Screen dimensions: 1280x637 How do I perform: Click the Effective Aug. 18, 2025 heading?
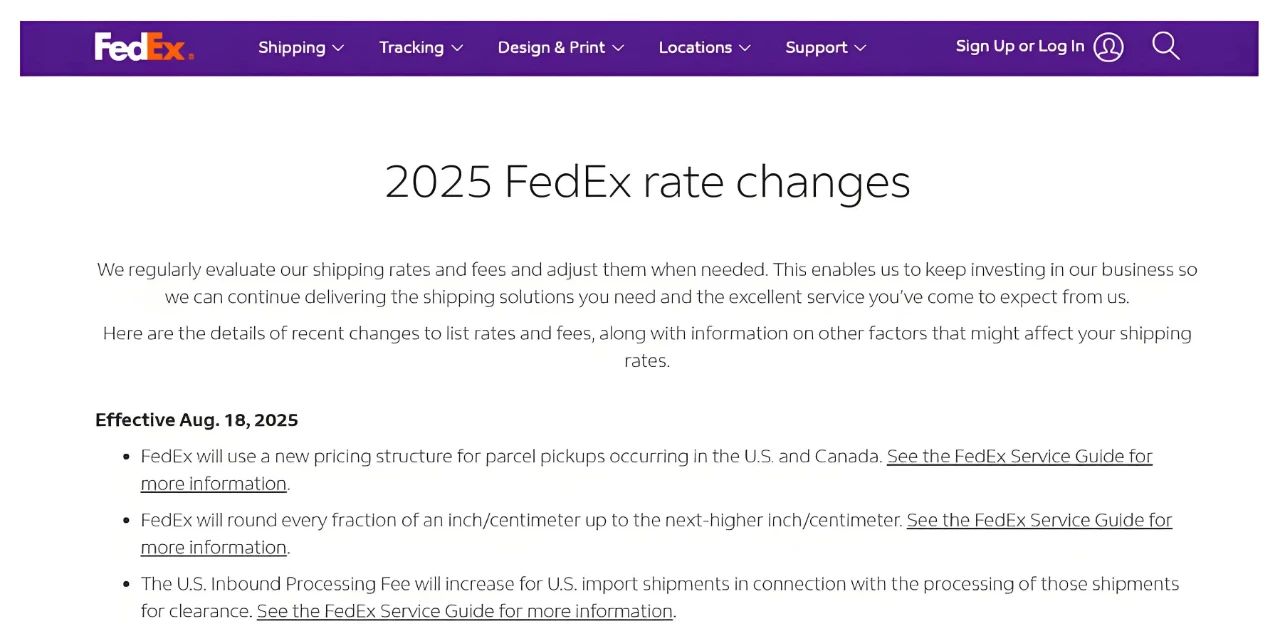pos(197,420)
